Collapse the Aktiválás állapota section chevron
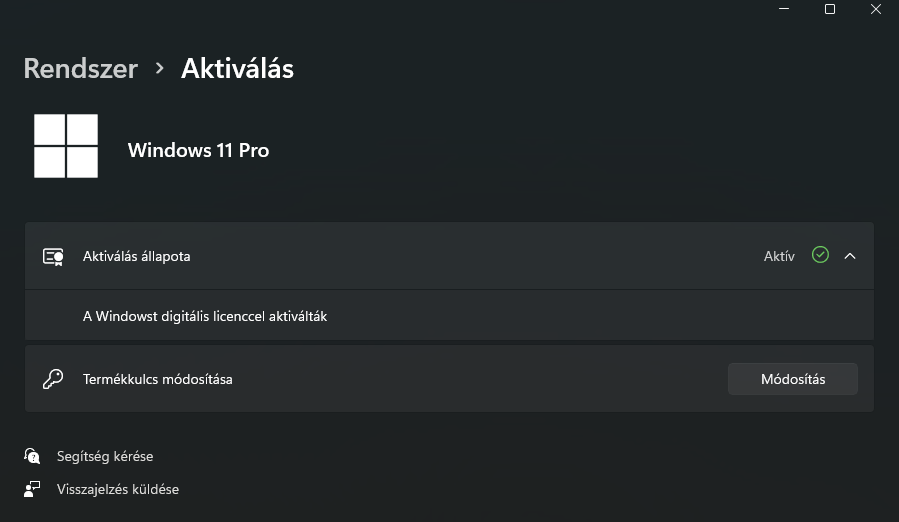The image size is (899, 522). (x=850, y=256)
